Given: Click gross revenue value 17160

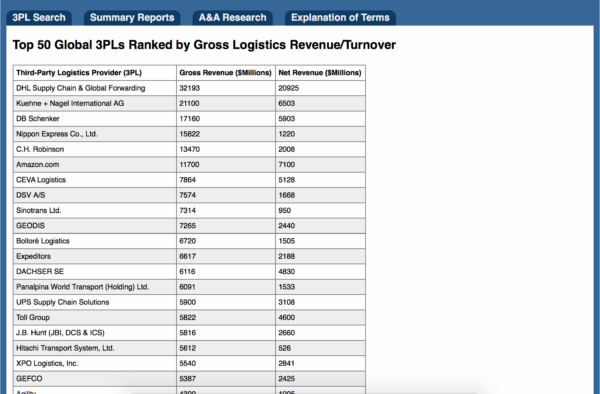Looking at the screenshot, I should click(x=190, y=119).
